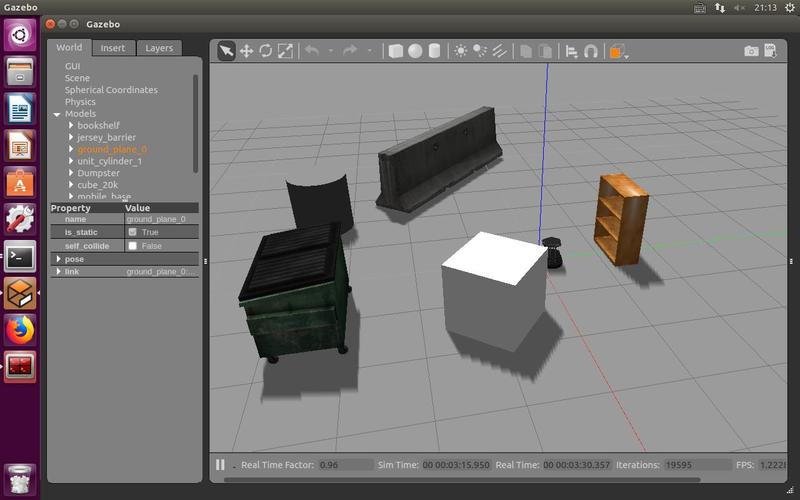
Task: Toggle the is_static checkbox
Action: tap(133, 232)
